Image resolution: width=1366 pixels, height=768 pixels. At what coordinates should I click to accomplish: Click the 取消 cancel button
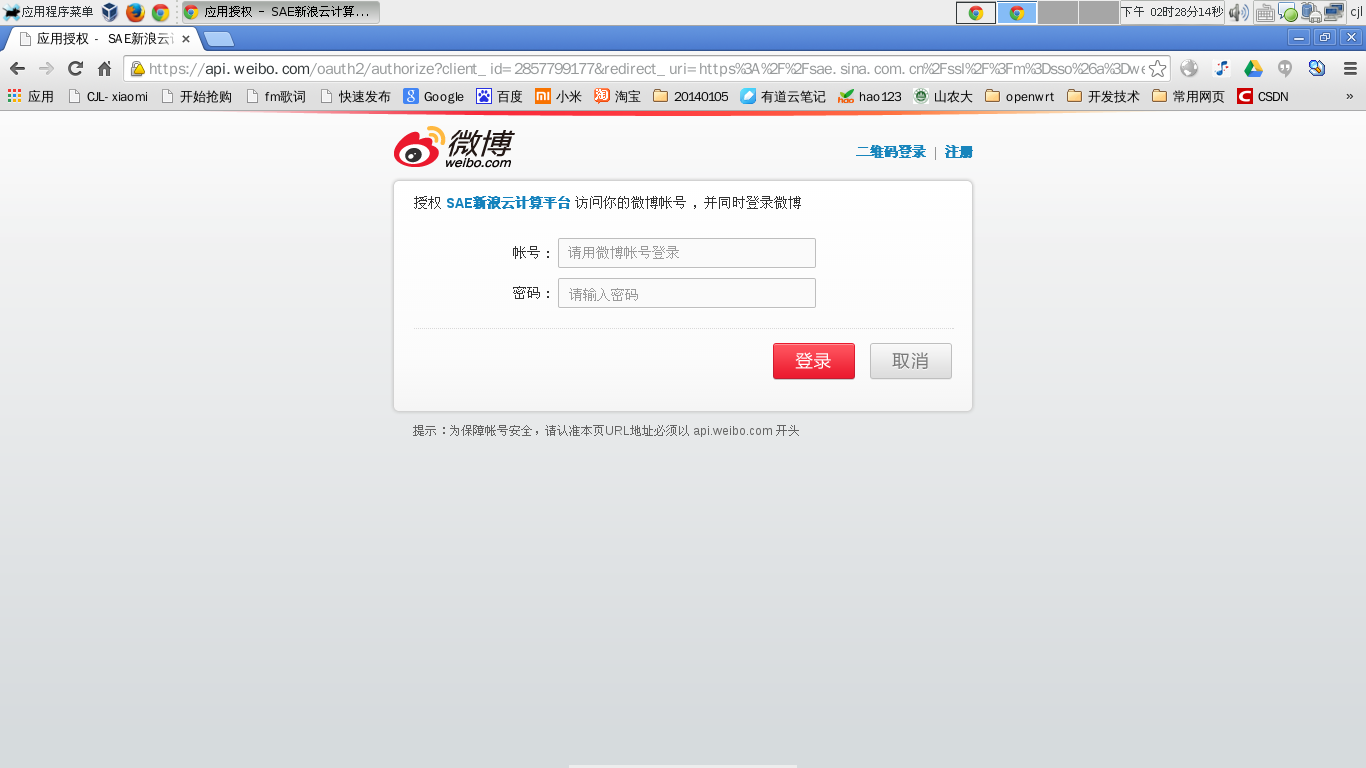[911, 361]
